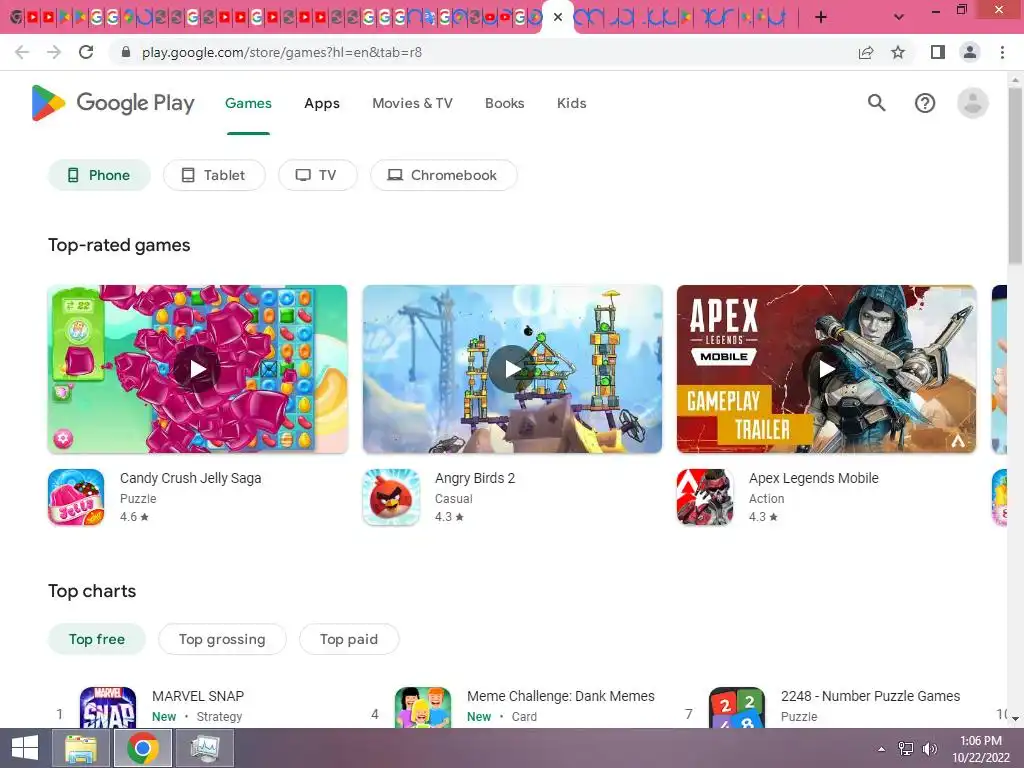This screenshot has width=1024, height=768.
Task: Open the Candy Crush Jelly Saga title link
Action: pyautogui.click(x=191, y=478)
